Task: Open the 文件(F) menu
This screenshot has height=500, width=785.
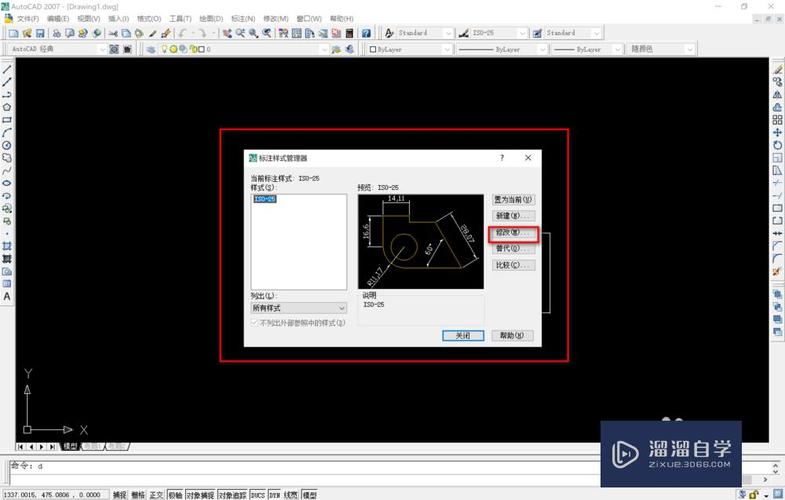Action: [x=28, y=19]
